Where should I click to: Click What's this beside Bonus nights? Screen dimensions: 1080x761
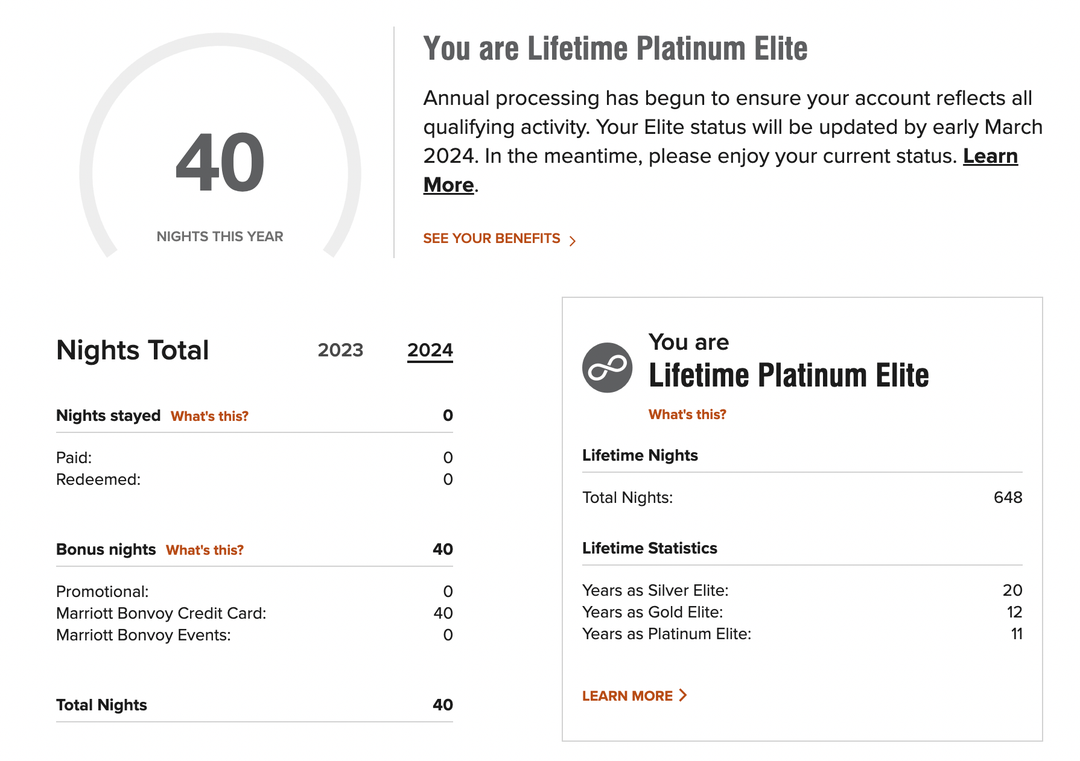[x=205, y=550]
